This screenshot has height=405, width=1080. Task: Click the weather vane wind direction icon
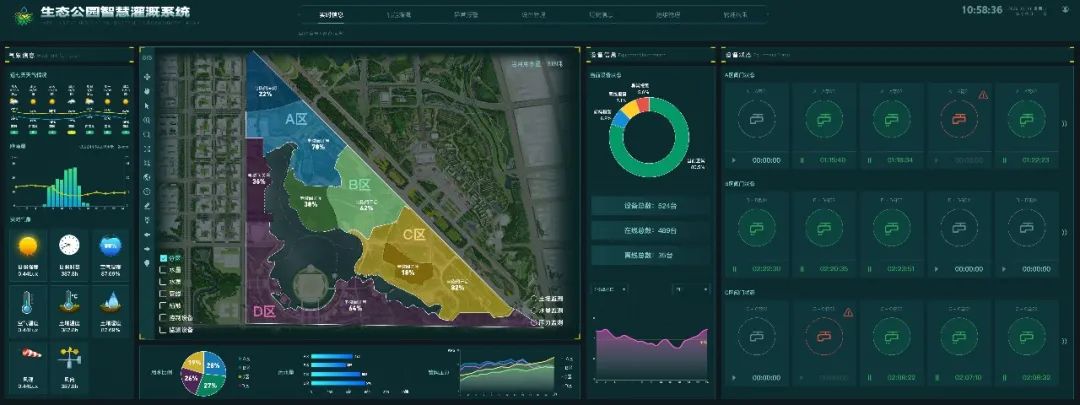coord(69,356)
